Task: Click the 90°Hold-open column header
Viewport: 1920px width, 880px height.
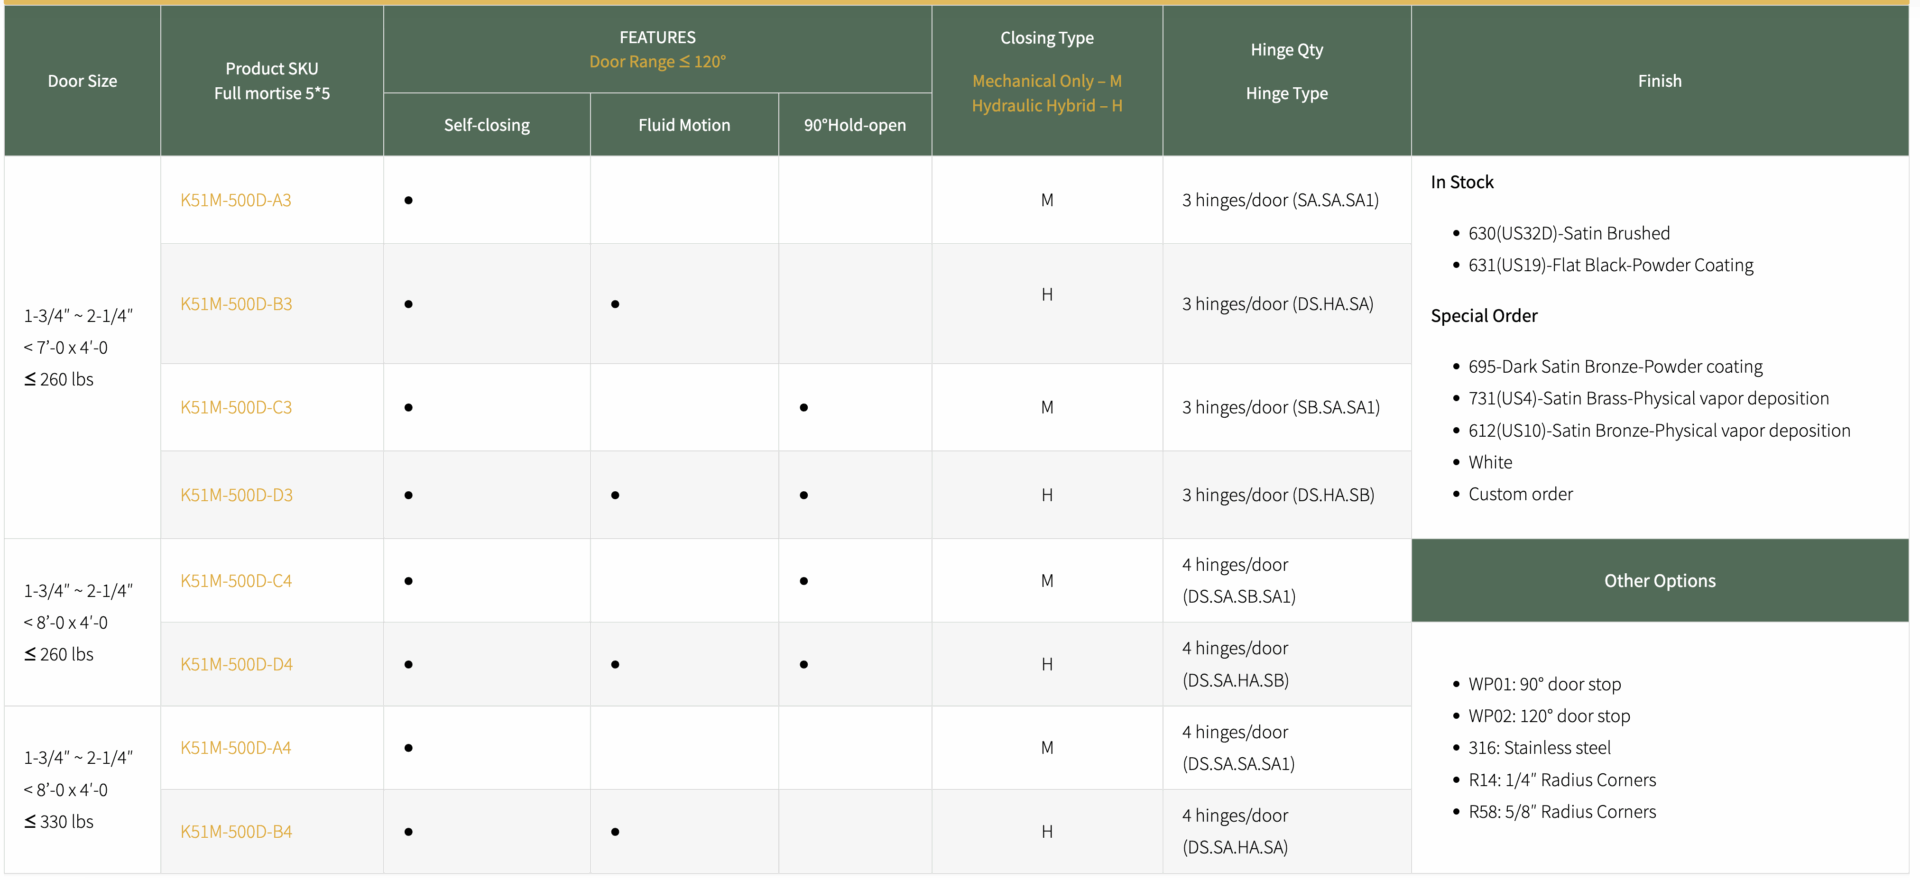Action: pyautogui.click(x=855, y=125)
